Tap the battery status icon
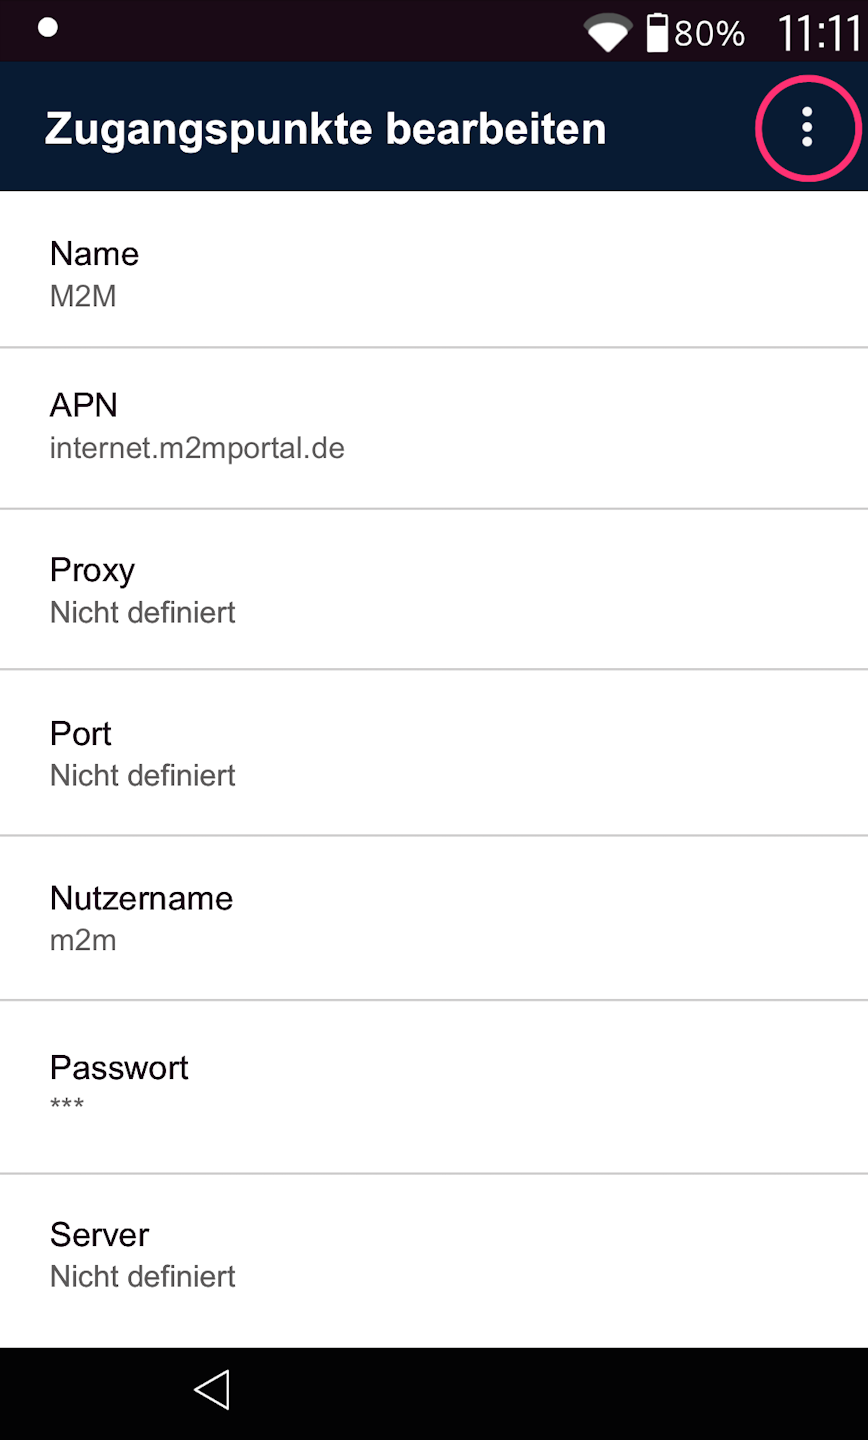This screenshot has width=868, height=1440. pyautogui.click(x=657, y=33)
